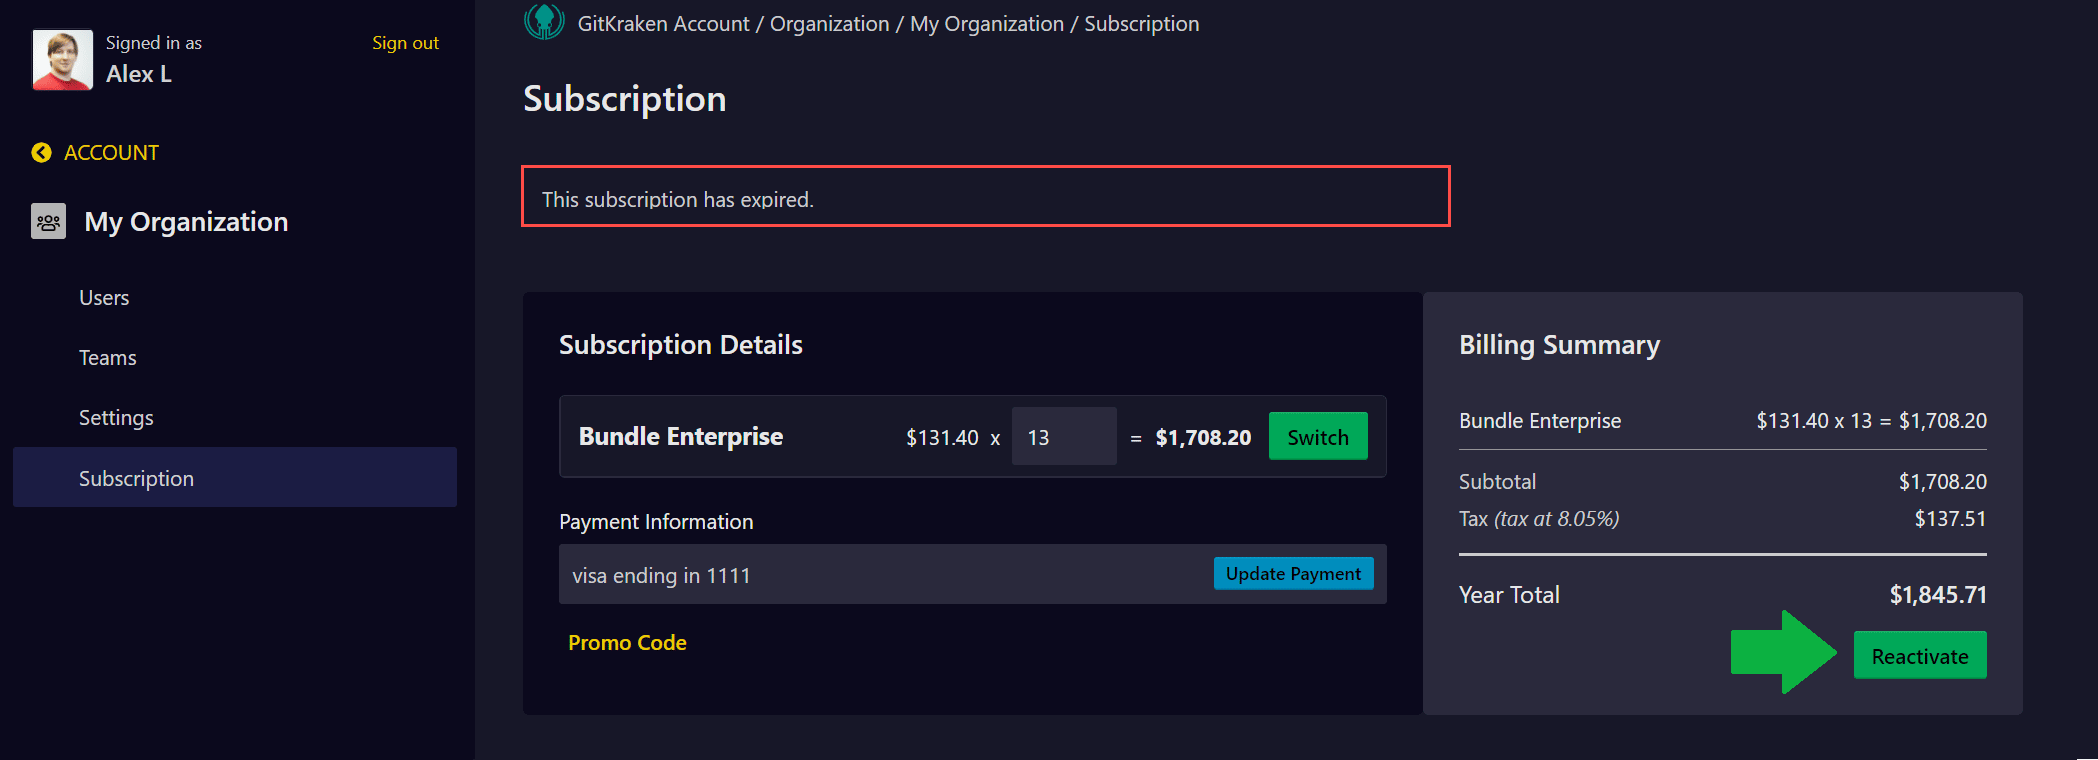2098x760 pixels.
Task: Click the yellow back arrow beside ACCOUNT
Action: point(41,152)
